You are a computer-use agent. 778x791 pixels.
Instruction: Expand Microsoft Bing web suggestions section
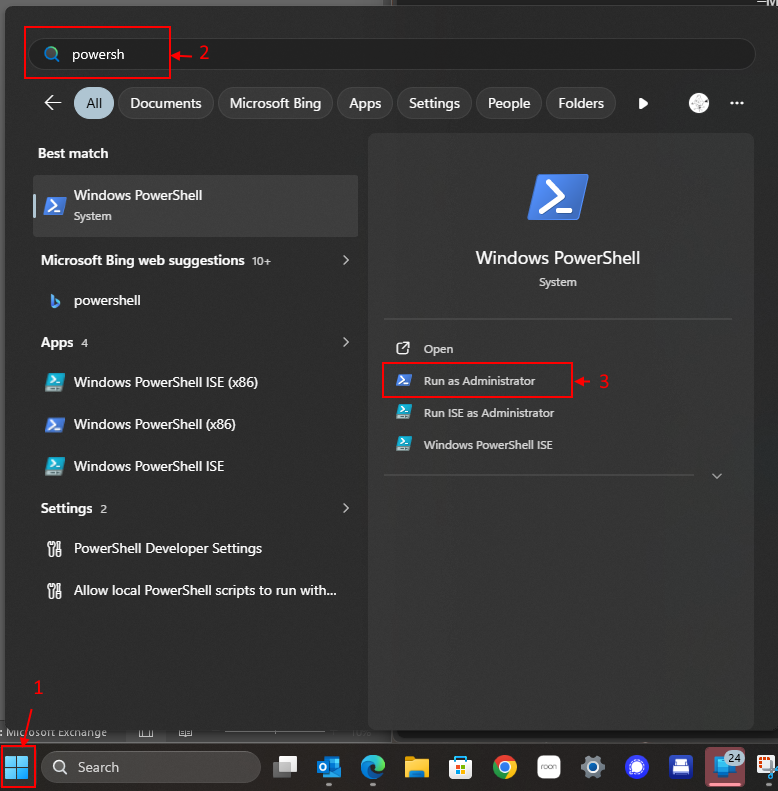tap(346, 260)
